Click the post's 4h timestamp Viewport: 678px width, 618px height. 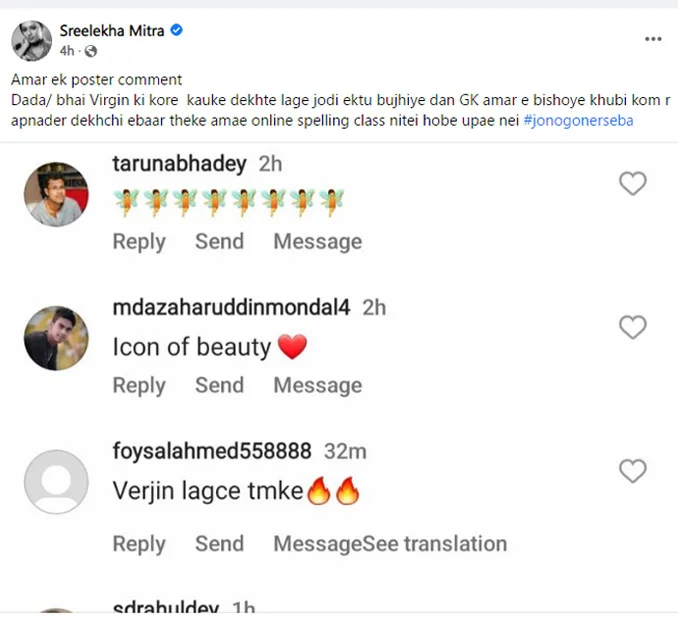click(67, 51)
